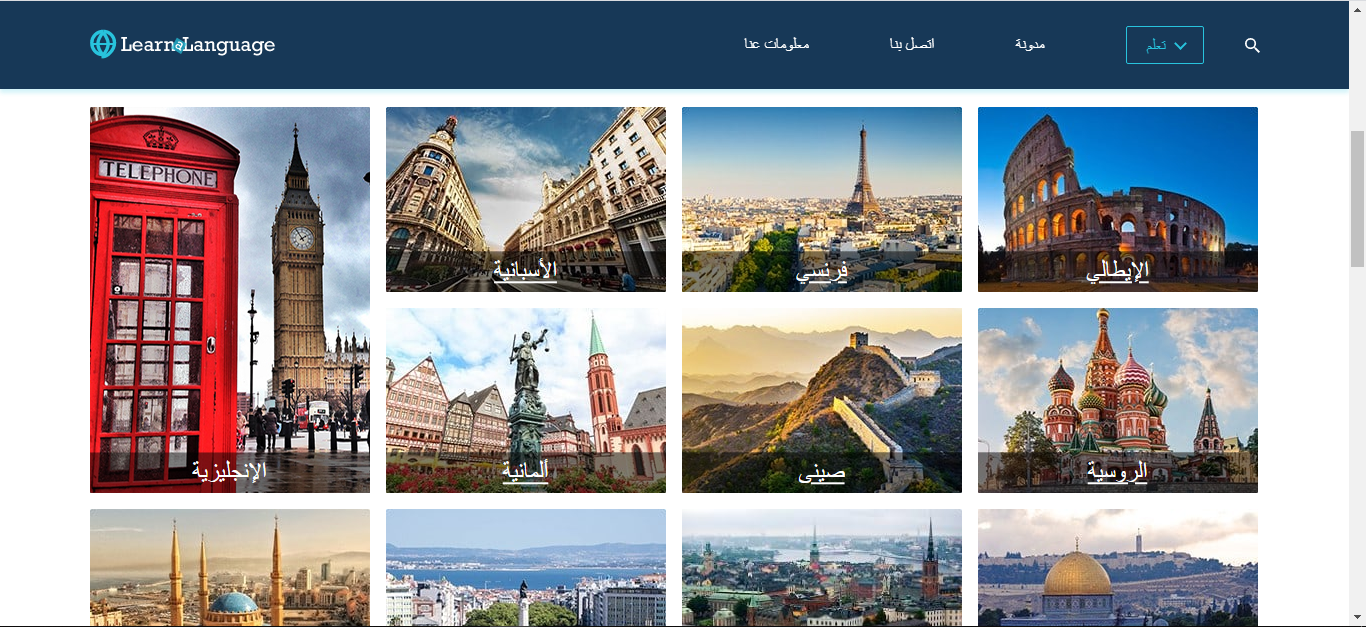Image resolution: width=1366 pixels, height=627 pixels.
Task: Go to اتصل بنا contact page
Action: coord(912,45)
